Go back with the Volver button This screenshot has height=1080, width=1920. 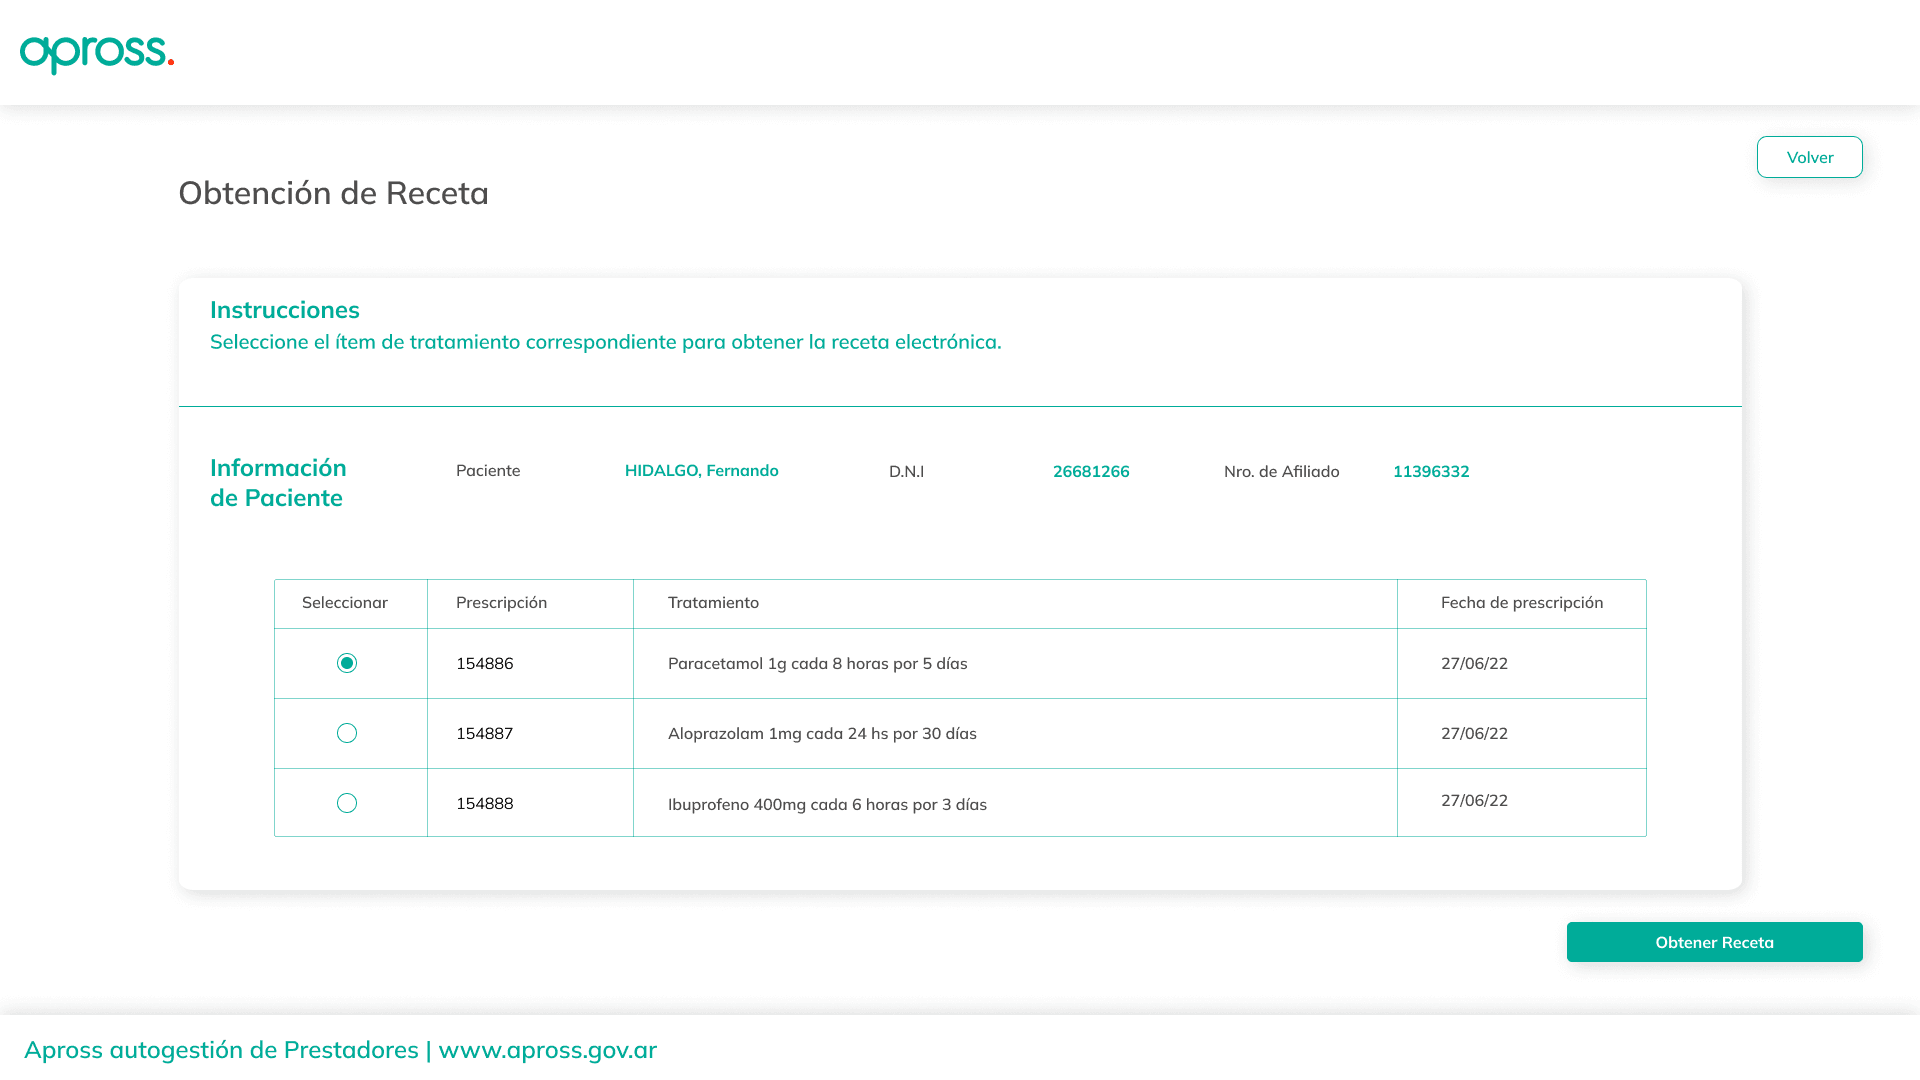(x=1809, y=157)
